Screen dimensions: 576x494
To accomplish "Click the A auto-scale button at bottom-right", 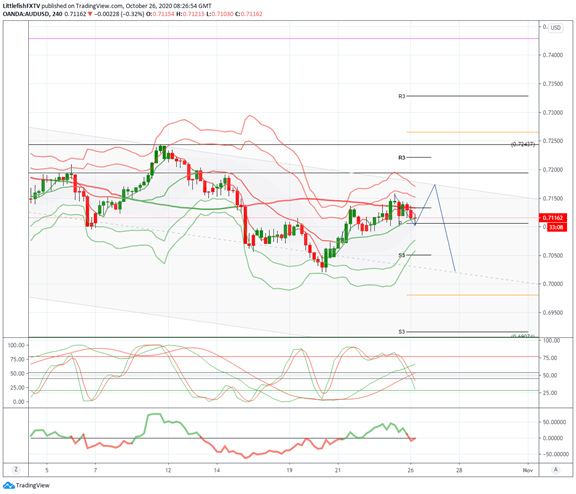I will 556,469.
